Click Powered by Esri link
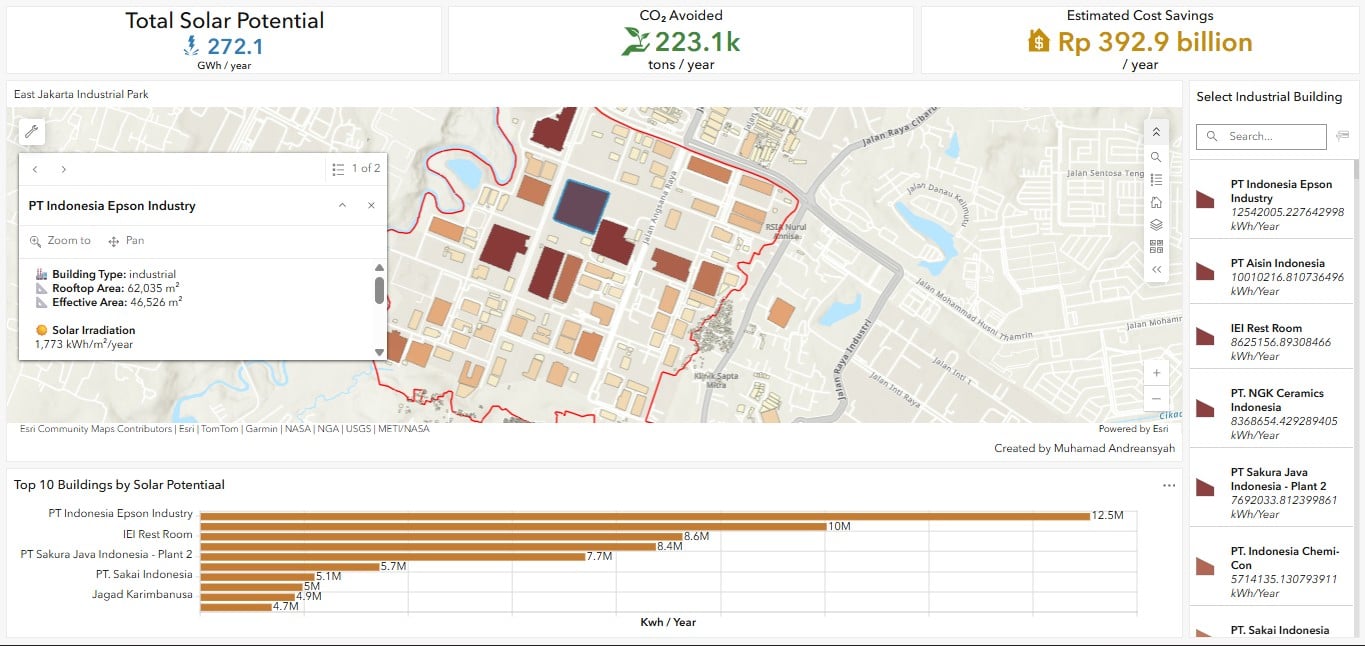 tap(1133, 429)
